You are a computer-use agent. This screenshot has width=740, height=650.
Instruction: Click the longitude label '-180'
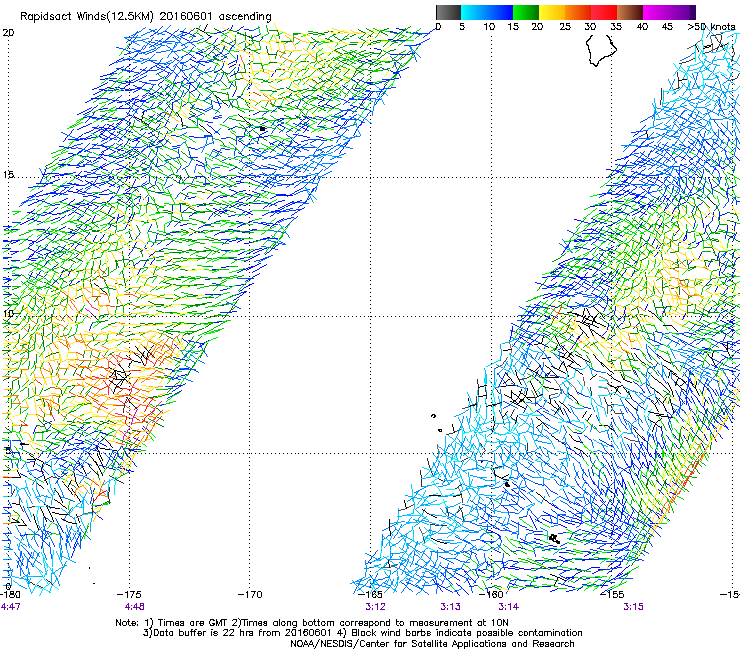coord(10,594)
